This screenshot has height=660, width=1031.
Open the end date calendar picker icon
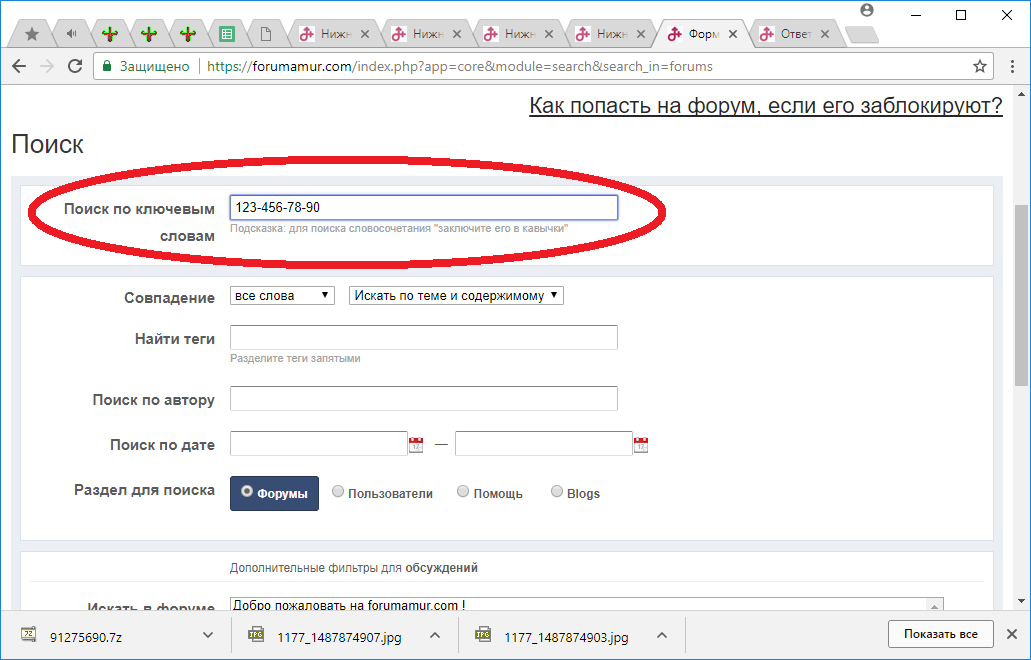click(641, 445)
